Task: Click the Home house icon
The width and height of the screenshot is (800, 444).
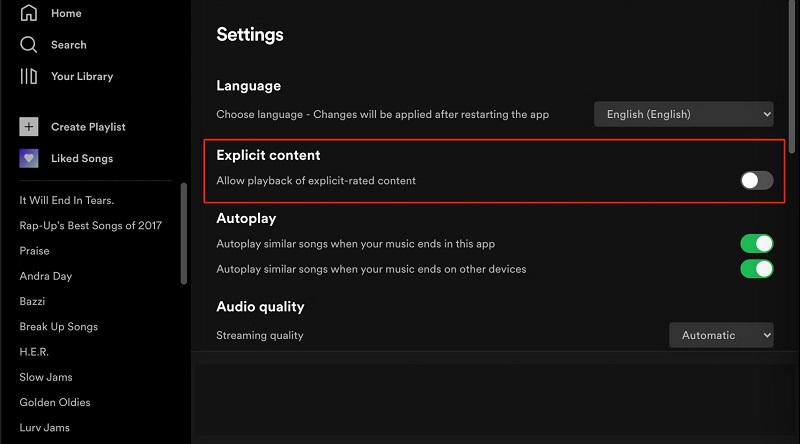Action: (x=29, y=13)
